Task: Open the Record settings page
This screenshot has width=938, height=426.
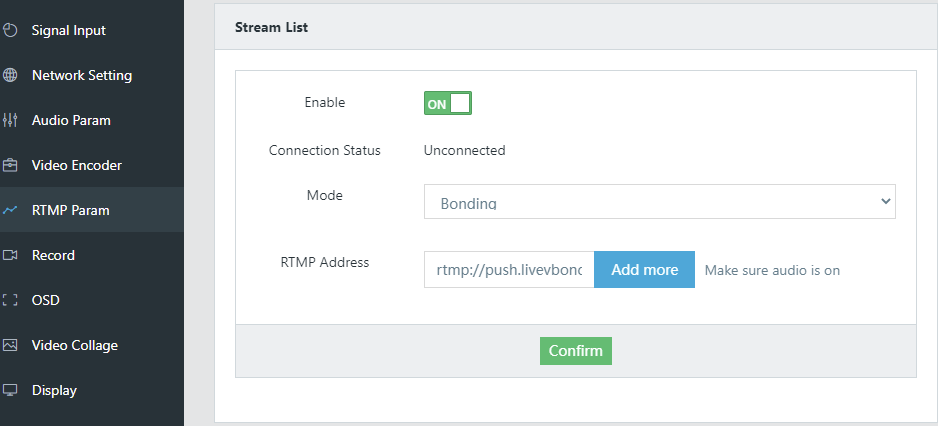Action: tap(53, 255)
